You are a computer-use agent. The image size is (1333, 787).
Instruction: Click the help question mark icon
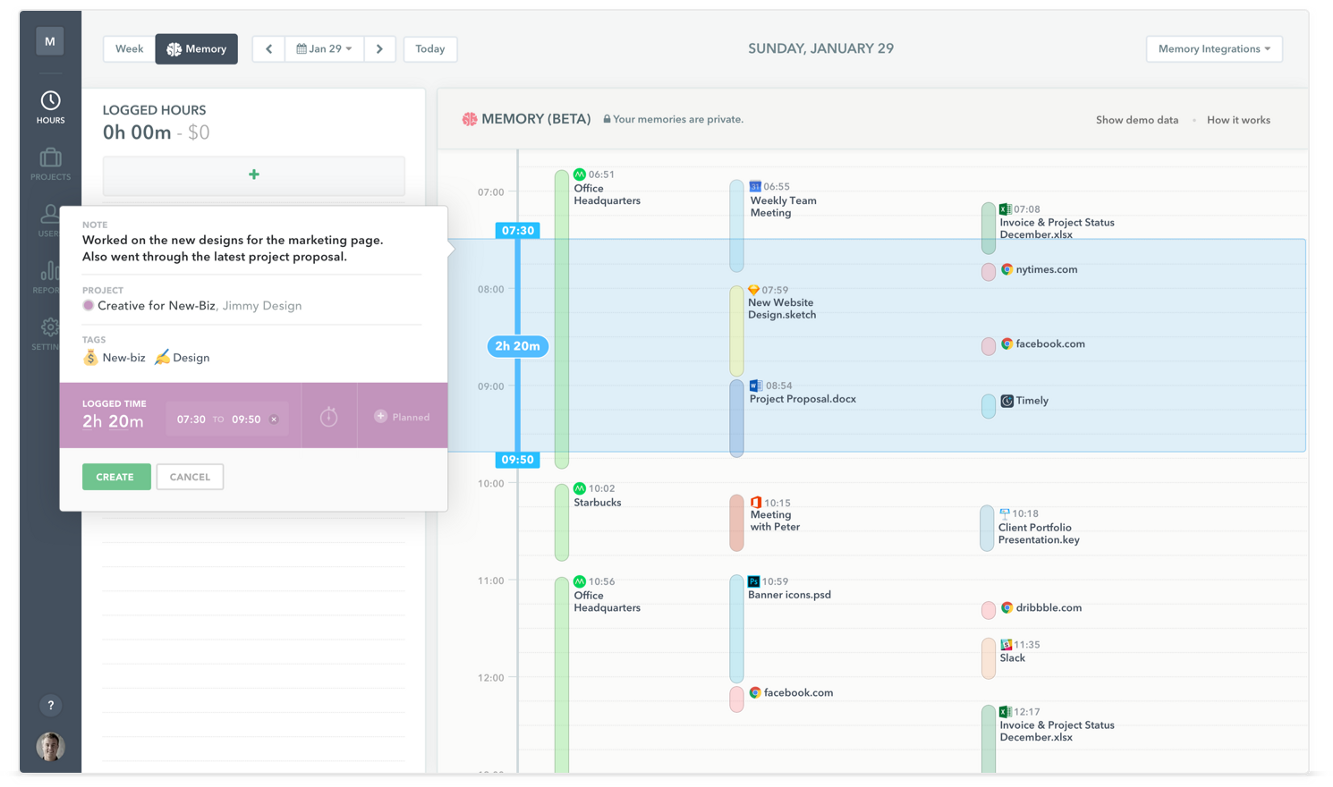tap(51, 705)
